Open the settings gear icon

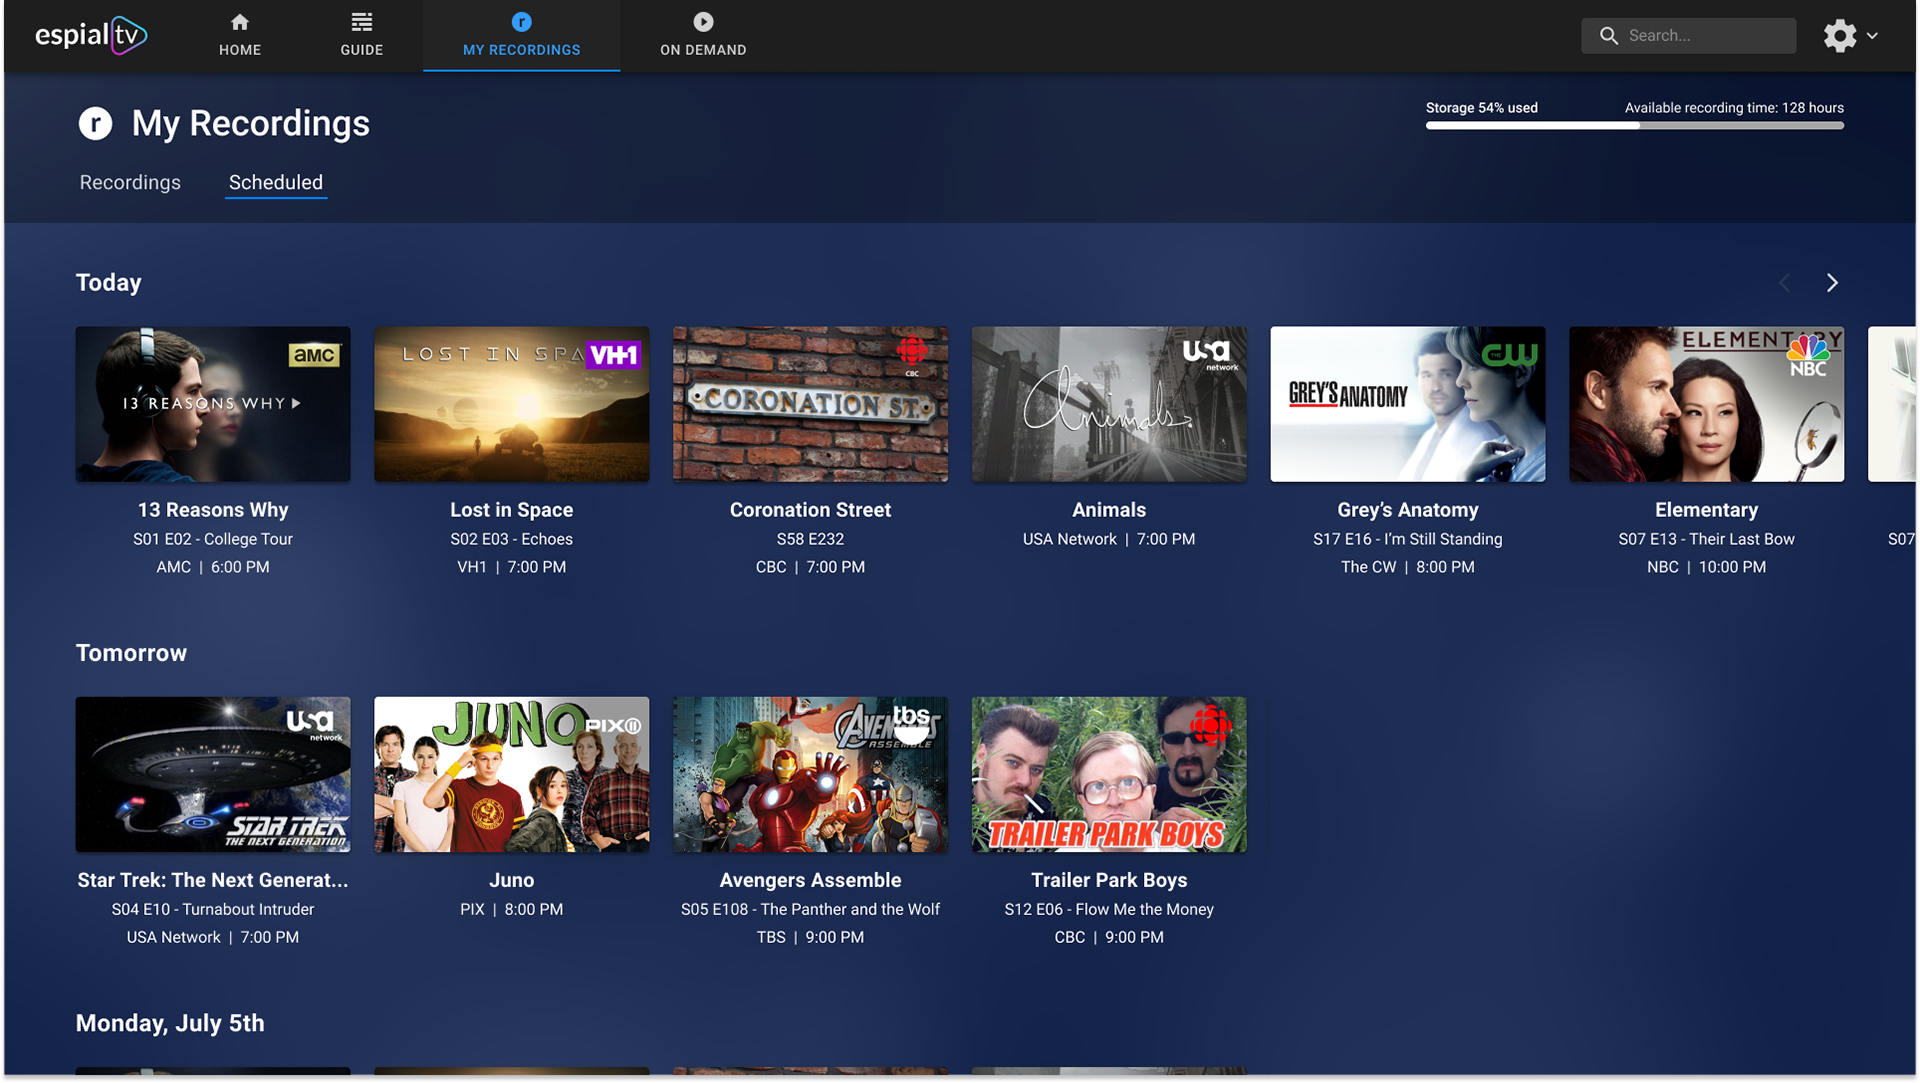point(1840,36)
